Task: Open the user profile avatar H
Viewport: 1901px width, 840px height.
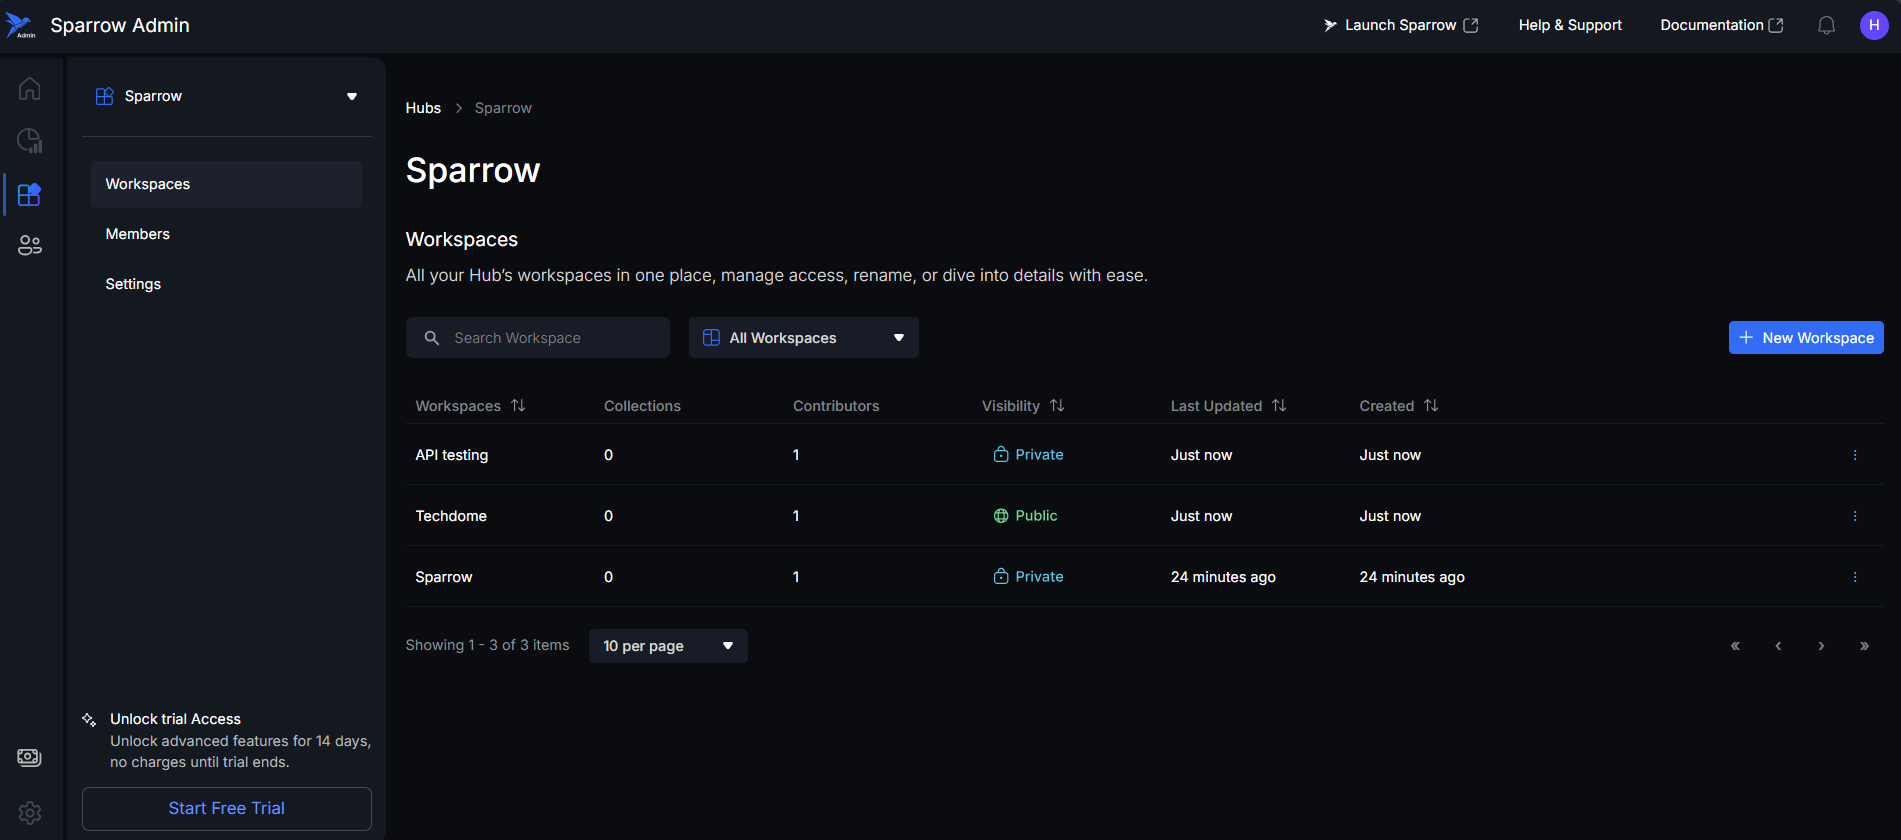Action: point(1873,25)
